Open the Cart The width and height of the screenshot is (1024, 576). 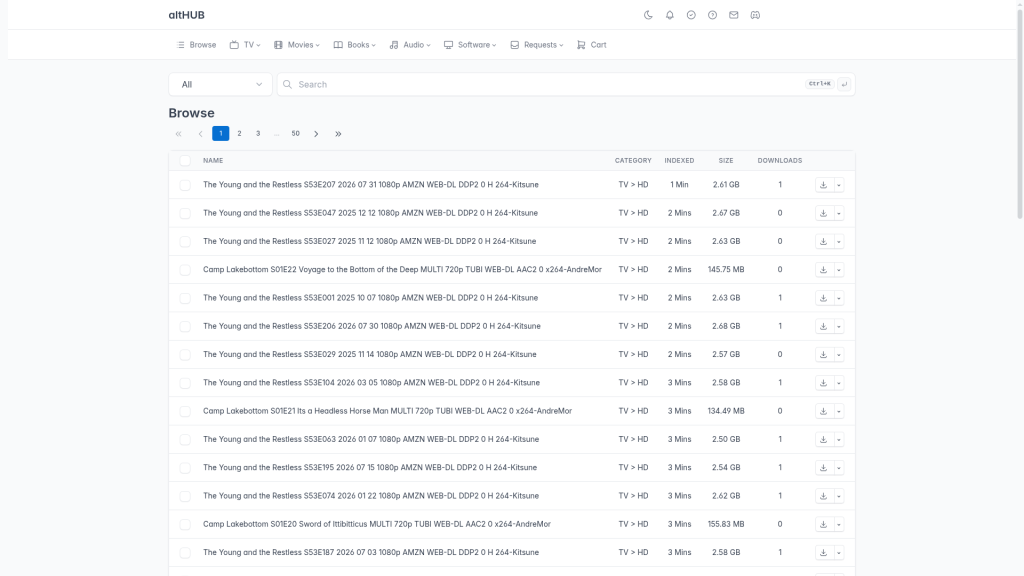[x=592, y=45]
